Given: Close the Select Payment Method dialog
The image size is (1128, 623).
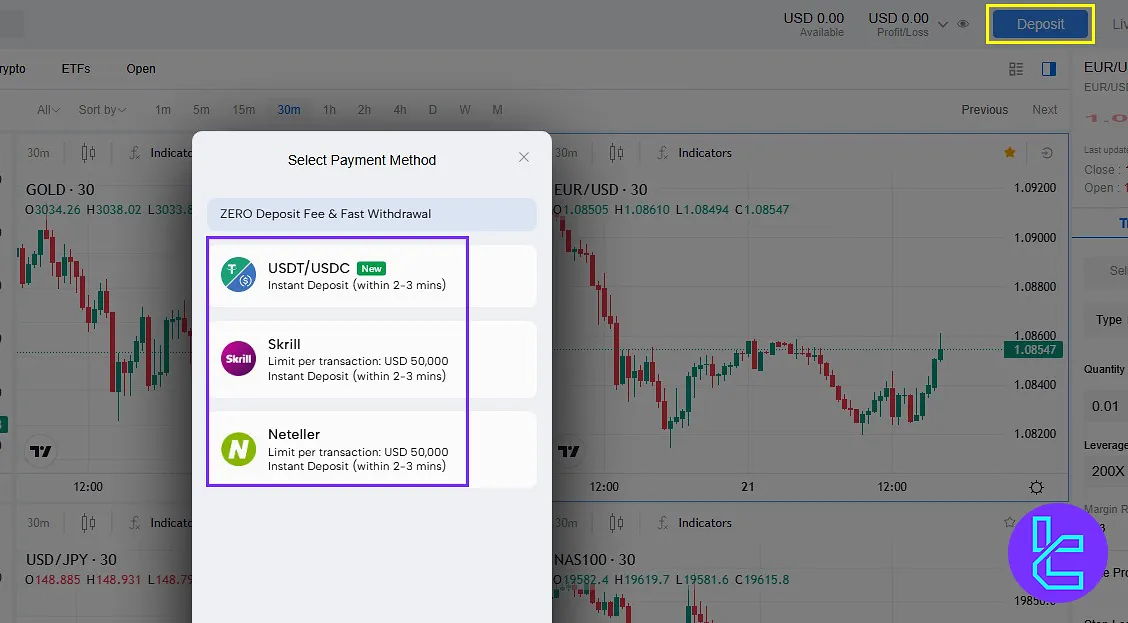Looking at the screenshot, I should tap(524, 158).
